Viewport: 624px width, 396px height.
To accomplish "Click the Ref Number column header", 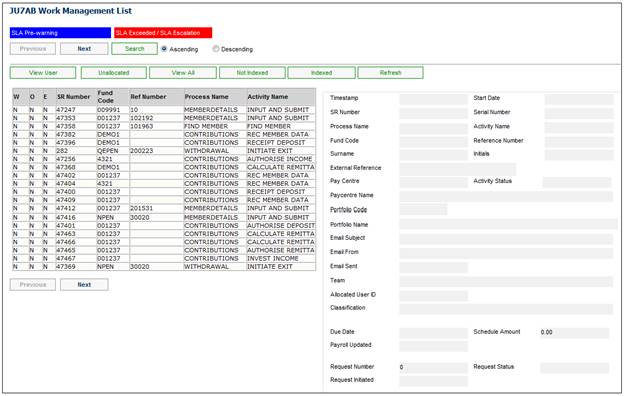I will click(156, 97).
